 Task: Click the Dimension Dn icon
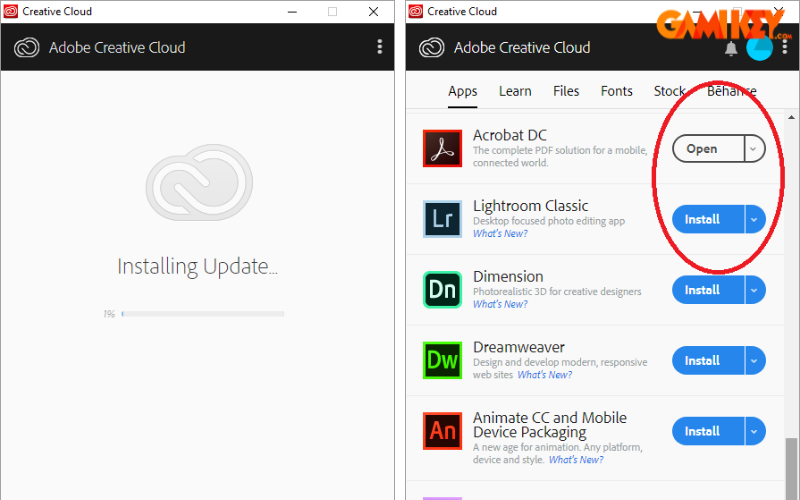(x=442, y=290)
